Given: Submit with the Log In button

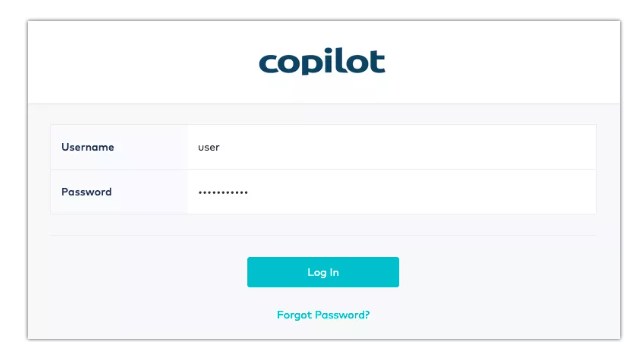Looking at the screenshot, I should pos(323,272).
